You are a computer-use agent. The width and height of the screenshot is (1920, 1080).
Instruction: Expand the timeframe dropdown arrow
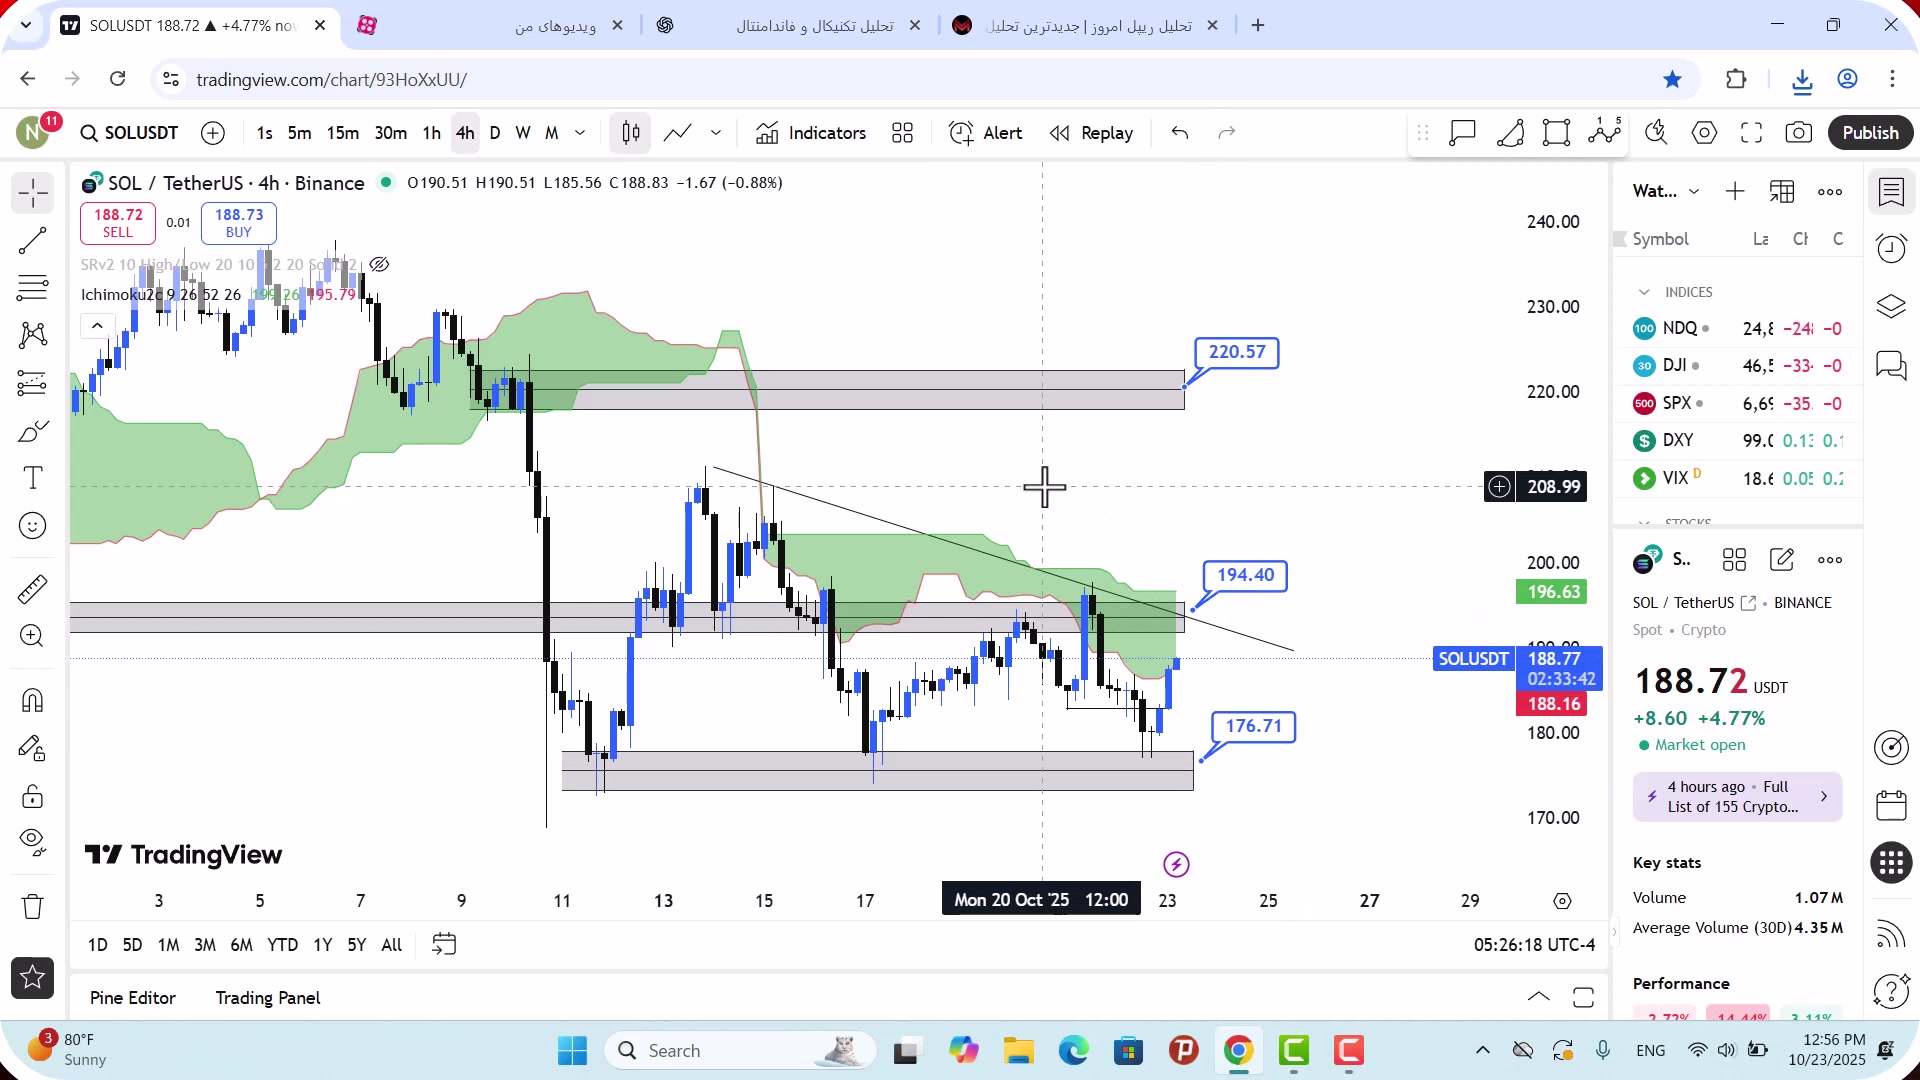(x=580, y=133)
